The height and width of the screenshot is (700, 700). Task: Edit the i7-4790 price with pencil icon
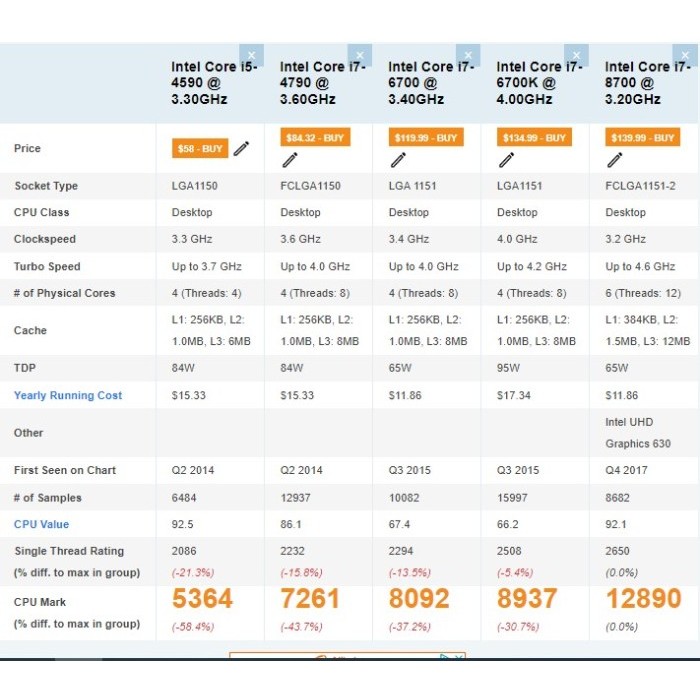[x=290, y=159]
